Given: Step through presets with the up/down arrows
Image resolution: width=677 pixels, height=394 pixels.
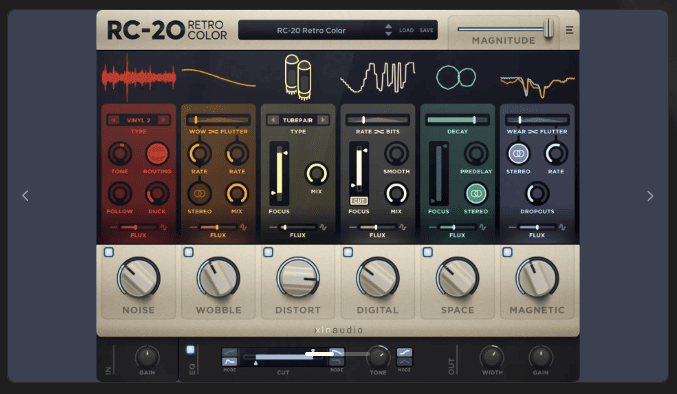Looking at the screenshot, I should point(388,30).
